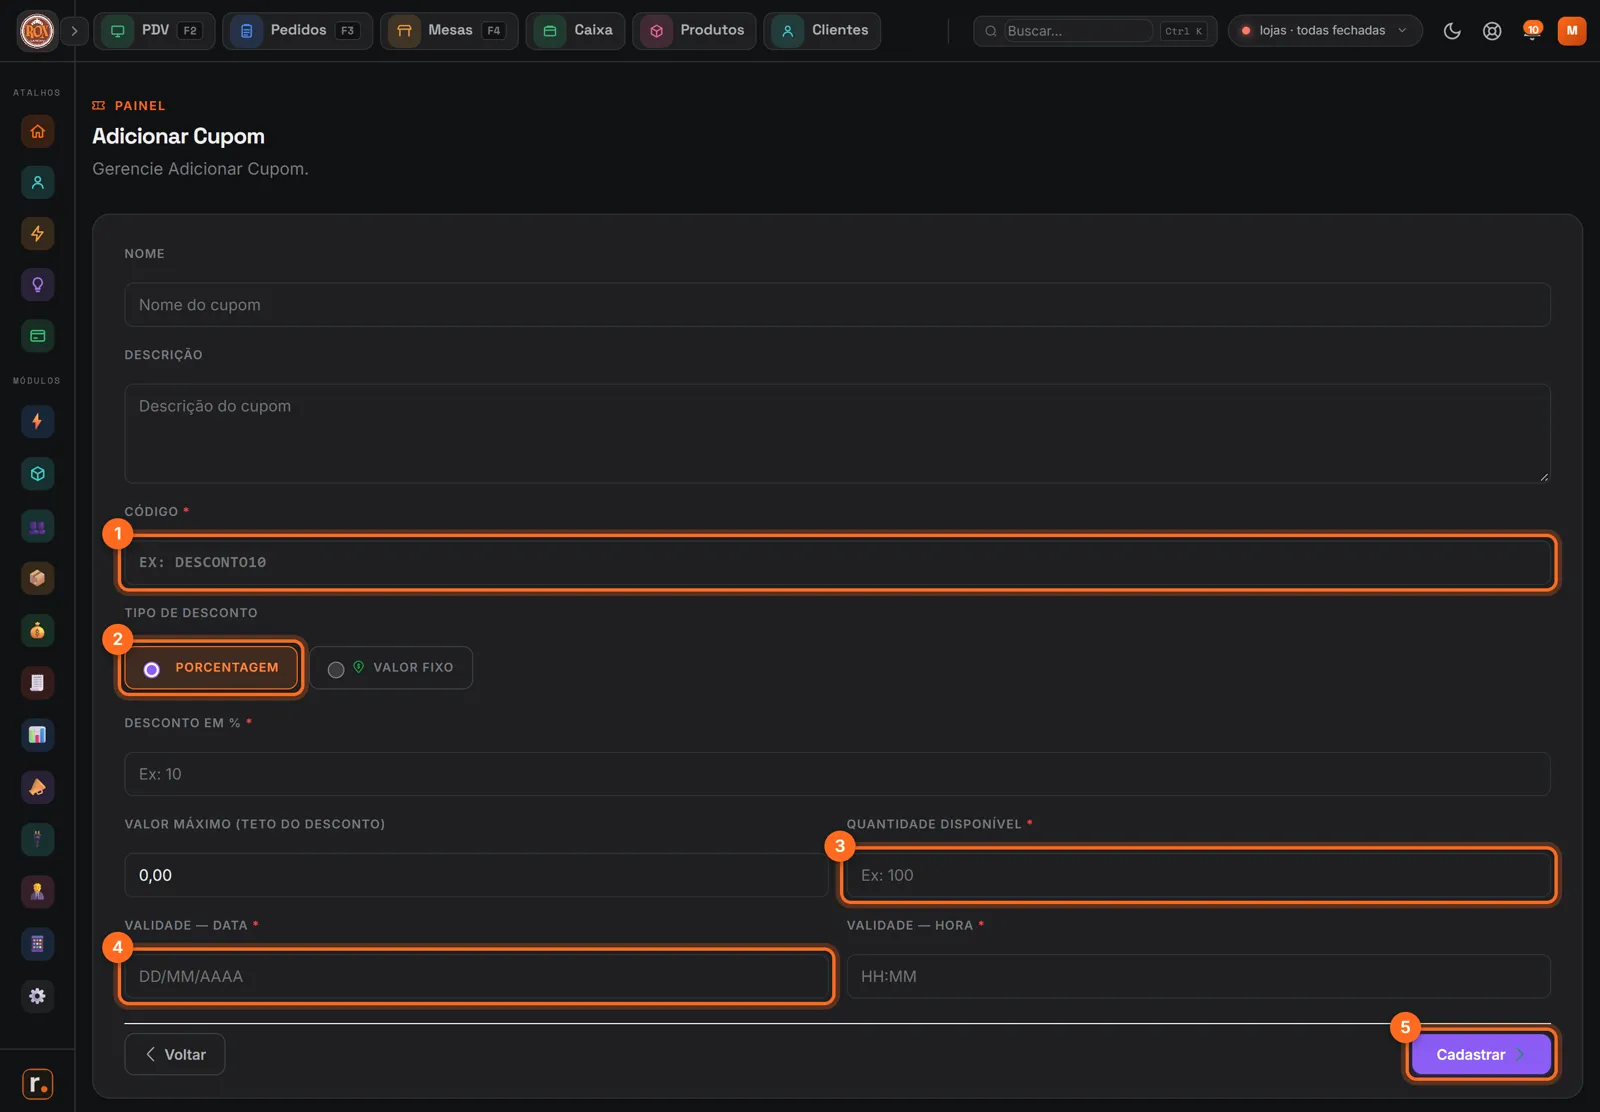Click the person shortcut icon in the sidebar

[x=37, y=182]
